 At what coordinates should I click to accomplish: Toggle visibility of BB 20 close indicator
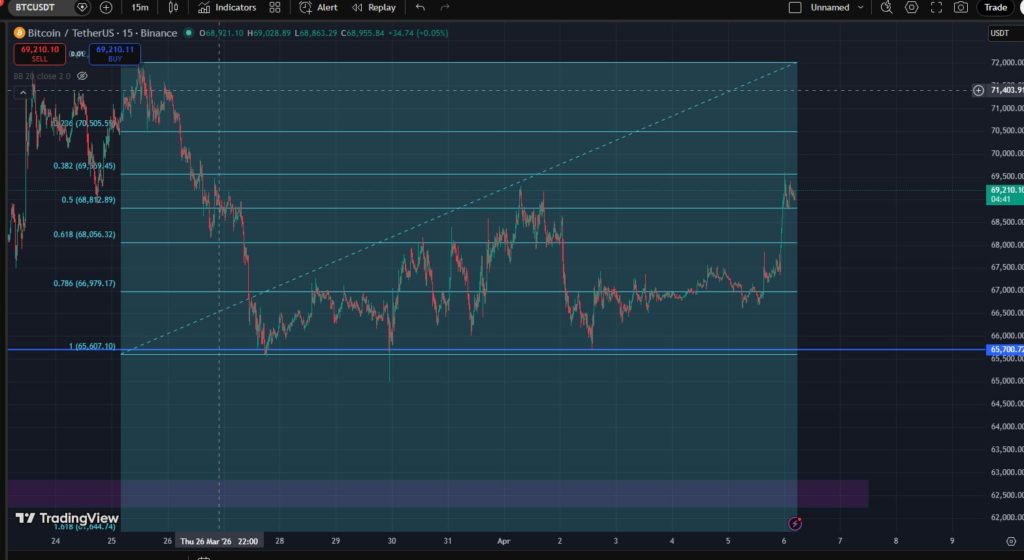pyautogui.click(x=82, y=76)
